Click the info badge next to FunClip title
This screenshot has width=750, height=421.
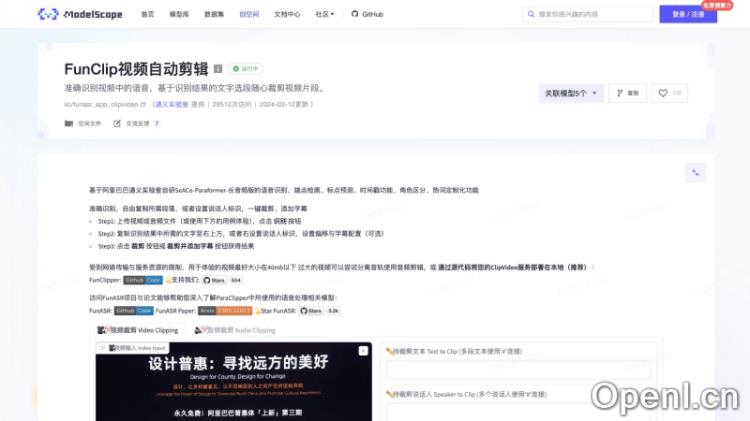coord(218,69)
